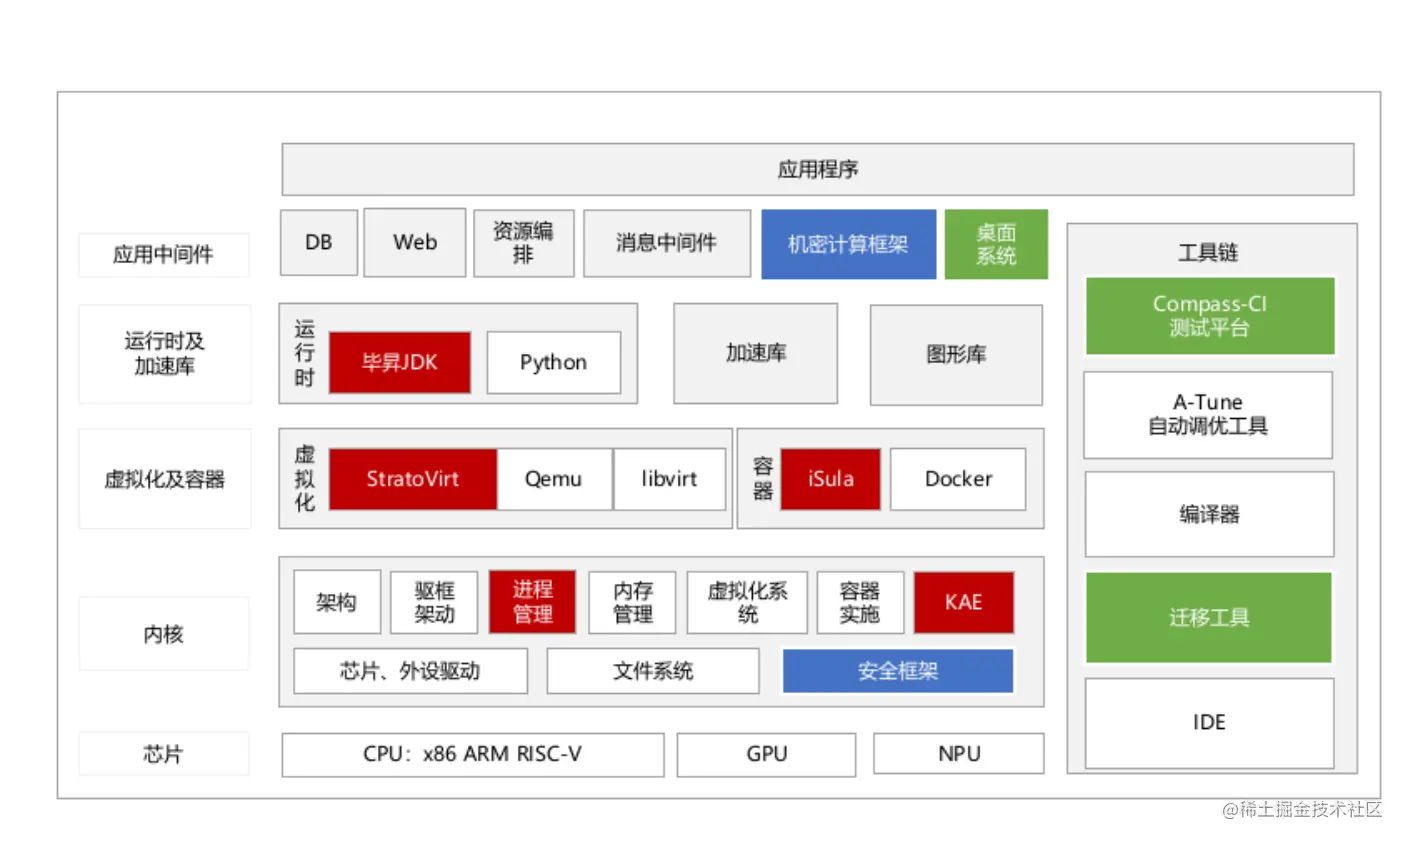This screenshot has width=1406, height=843.
Task: Select the Docker box
Action: click(x=958, y=479)
